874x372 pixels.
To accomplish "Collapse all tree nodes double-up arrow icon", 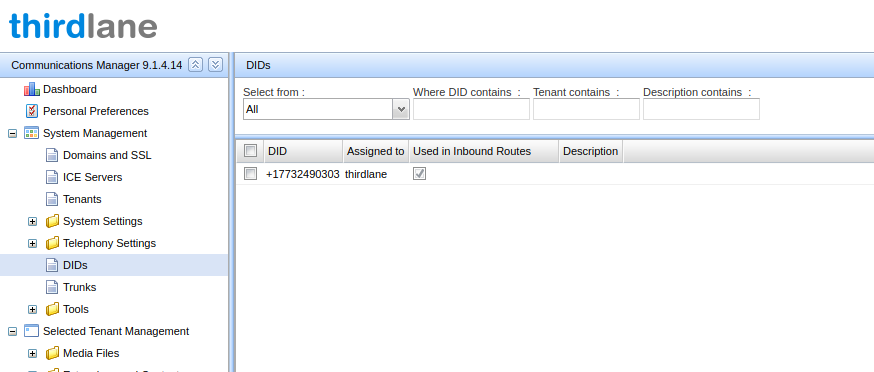I will click(x=195, y=65).
